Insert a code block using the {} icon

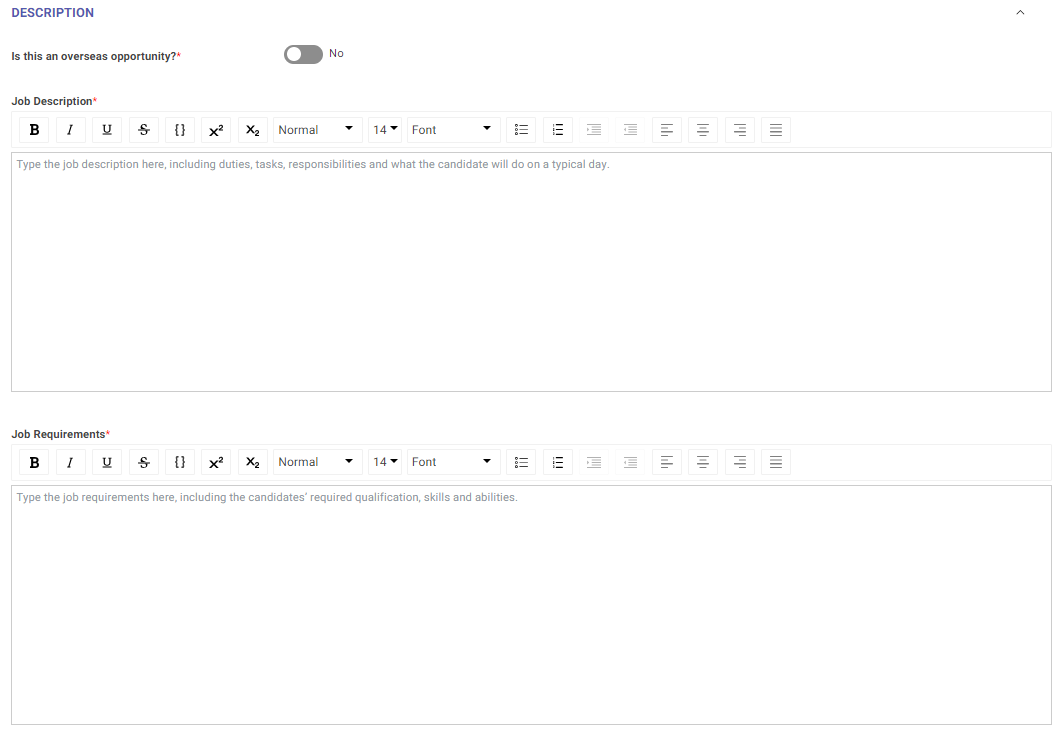coord(180,129)
